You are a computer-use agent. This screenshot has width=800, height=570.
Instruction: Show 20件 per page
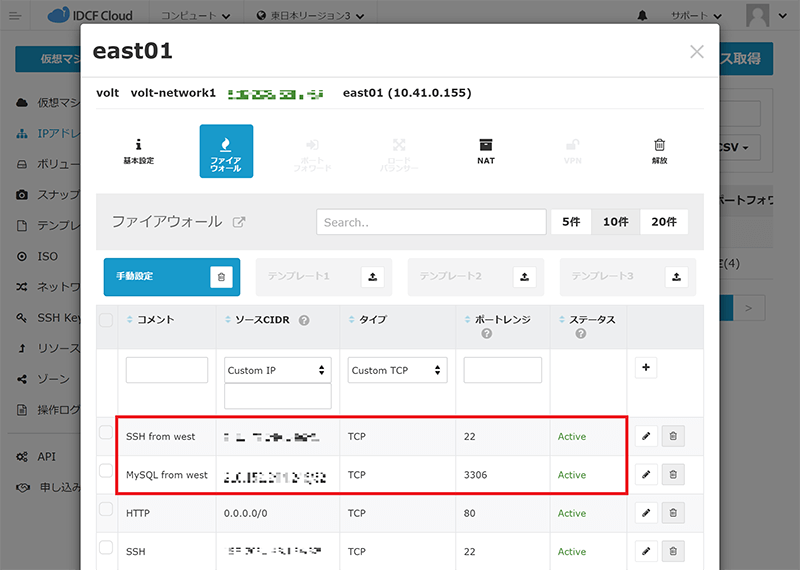click(664, 222)
